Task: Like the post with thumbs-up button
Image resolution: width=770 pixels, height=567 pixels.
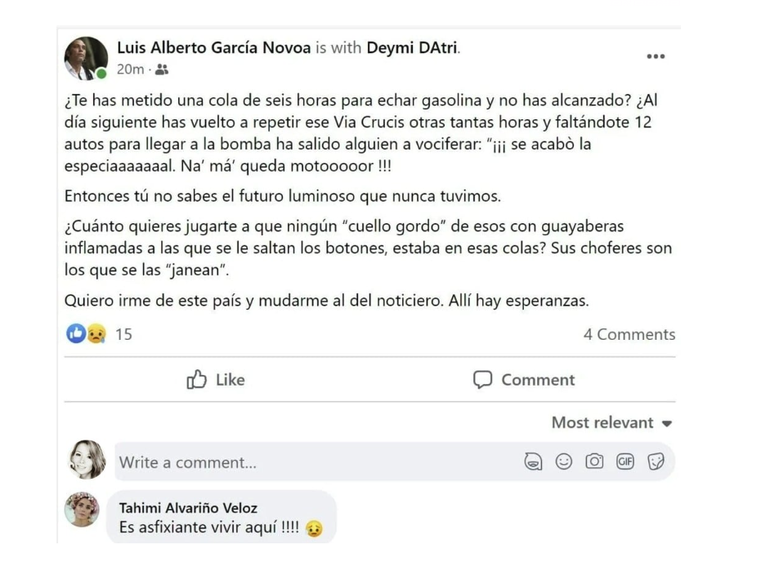Action: click(x=216, y=379)
